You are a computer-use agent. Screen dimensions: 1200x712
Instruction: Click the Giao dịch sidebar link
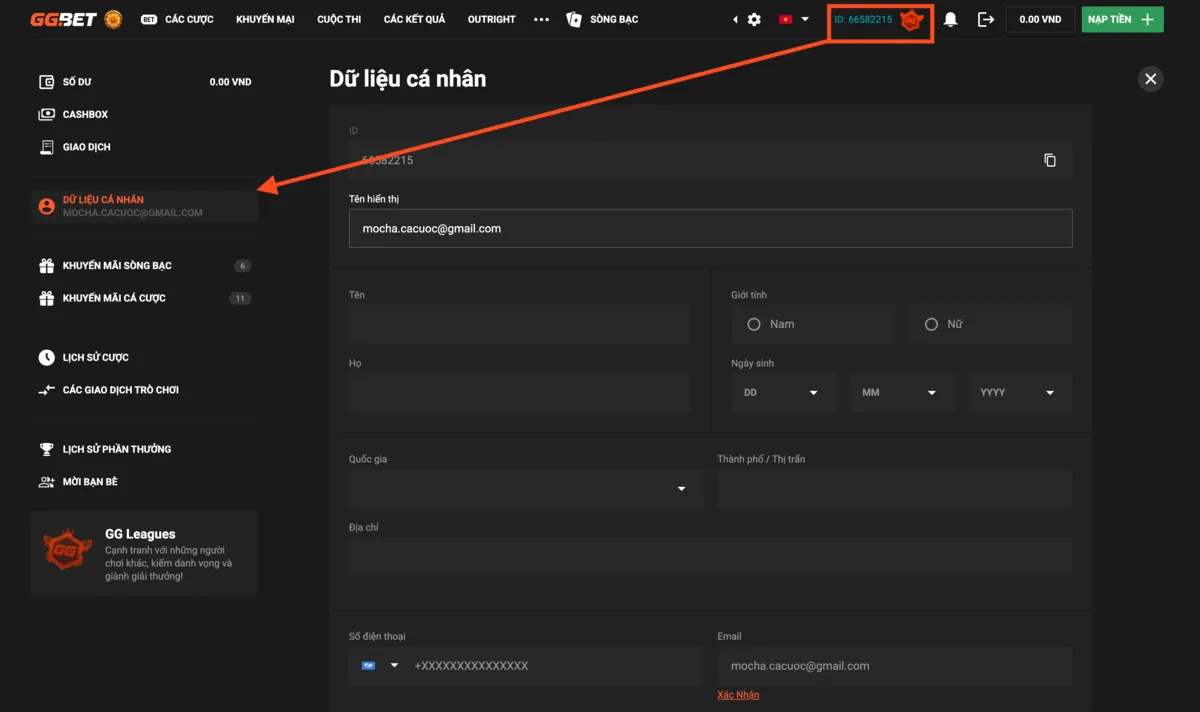[86, 147]
